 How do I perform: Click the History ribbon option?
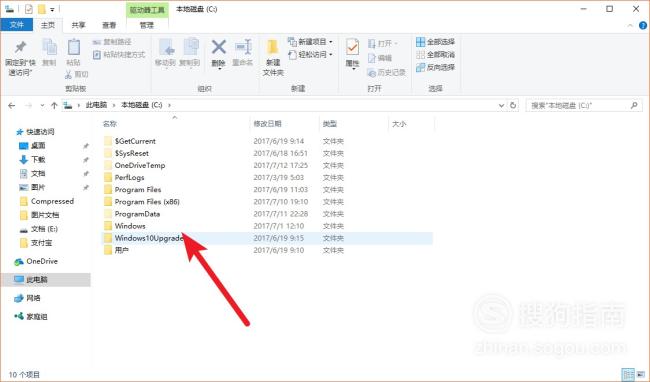(386, 73)
